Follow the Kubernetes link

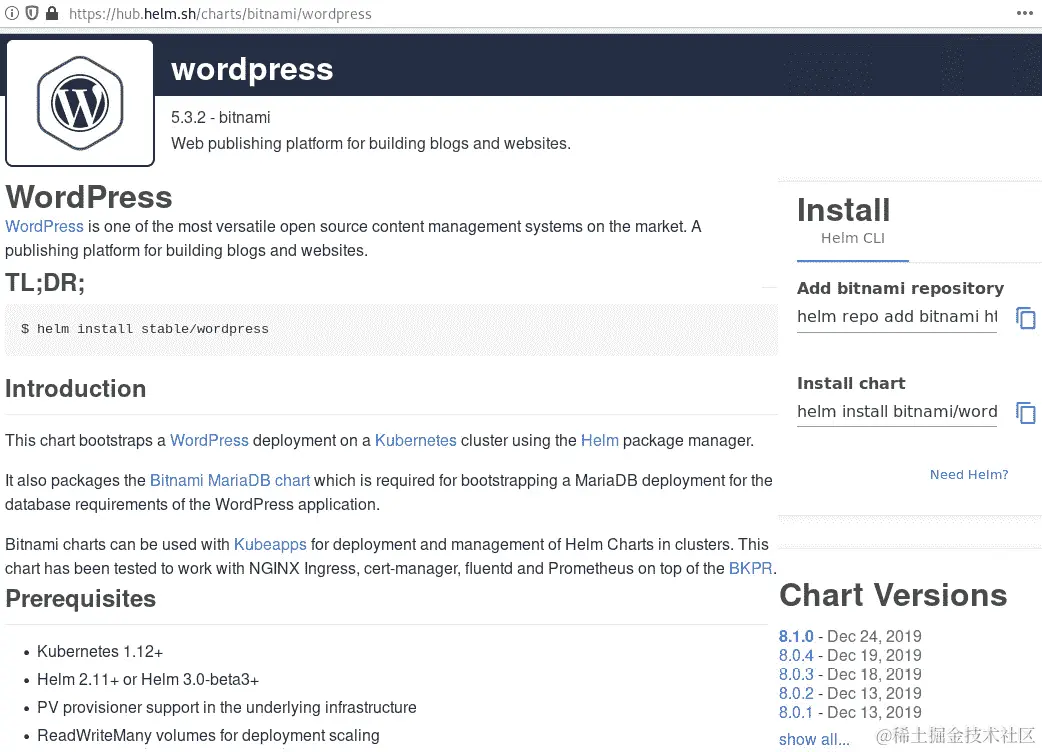click(415, 440)
